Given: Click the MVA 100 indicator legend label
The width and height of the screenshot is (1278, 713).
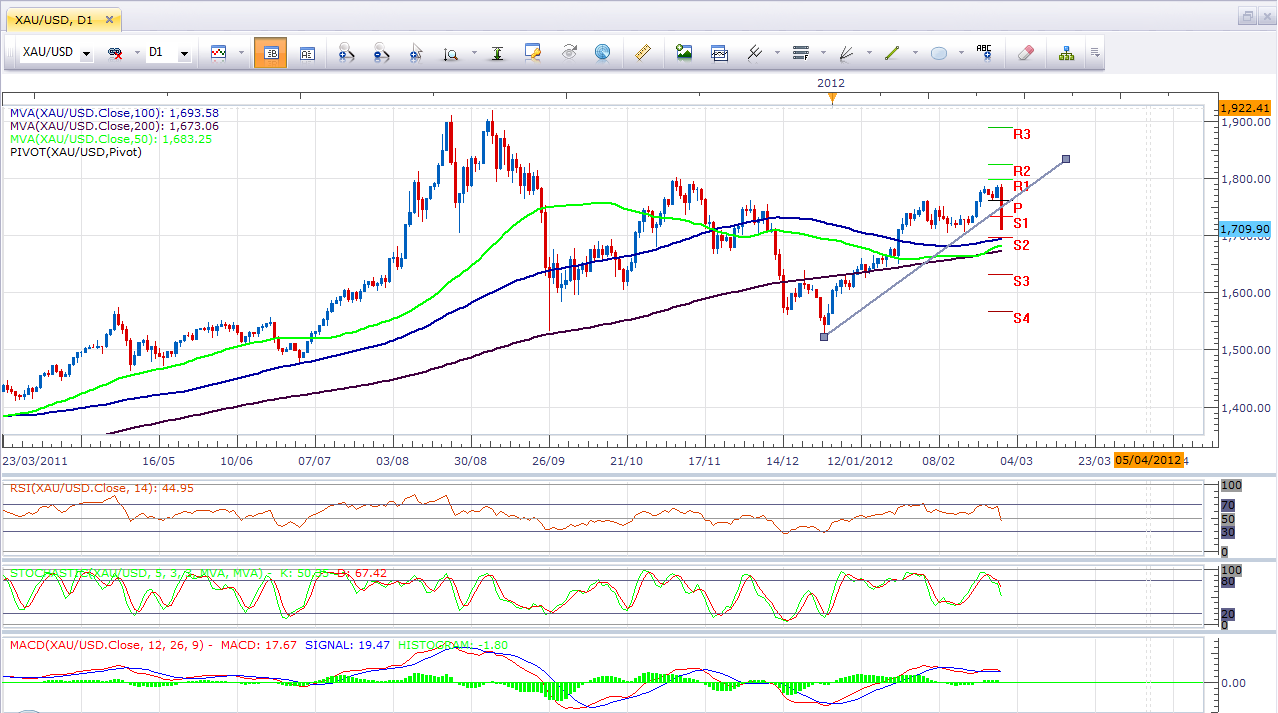Looking at the screenshot, I should pos(114,113).
